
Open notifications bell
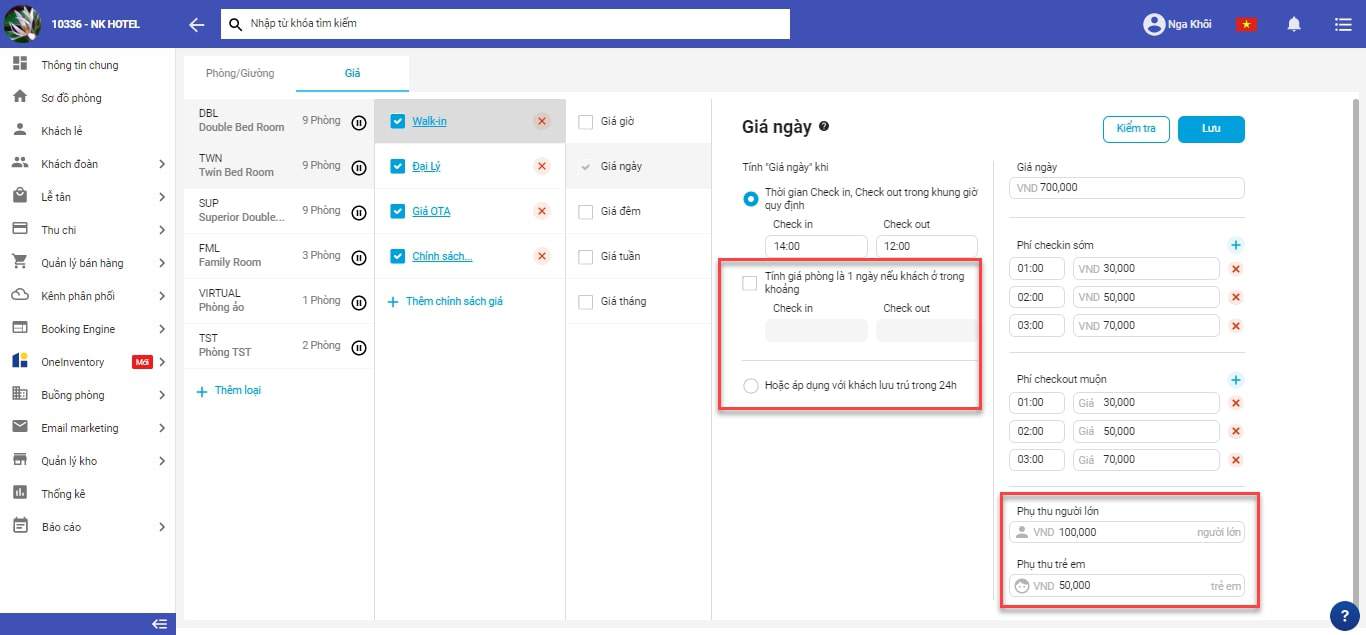[1294, 24]
